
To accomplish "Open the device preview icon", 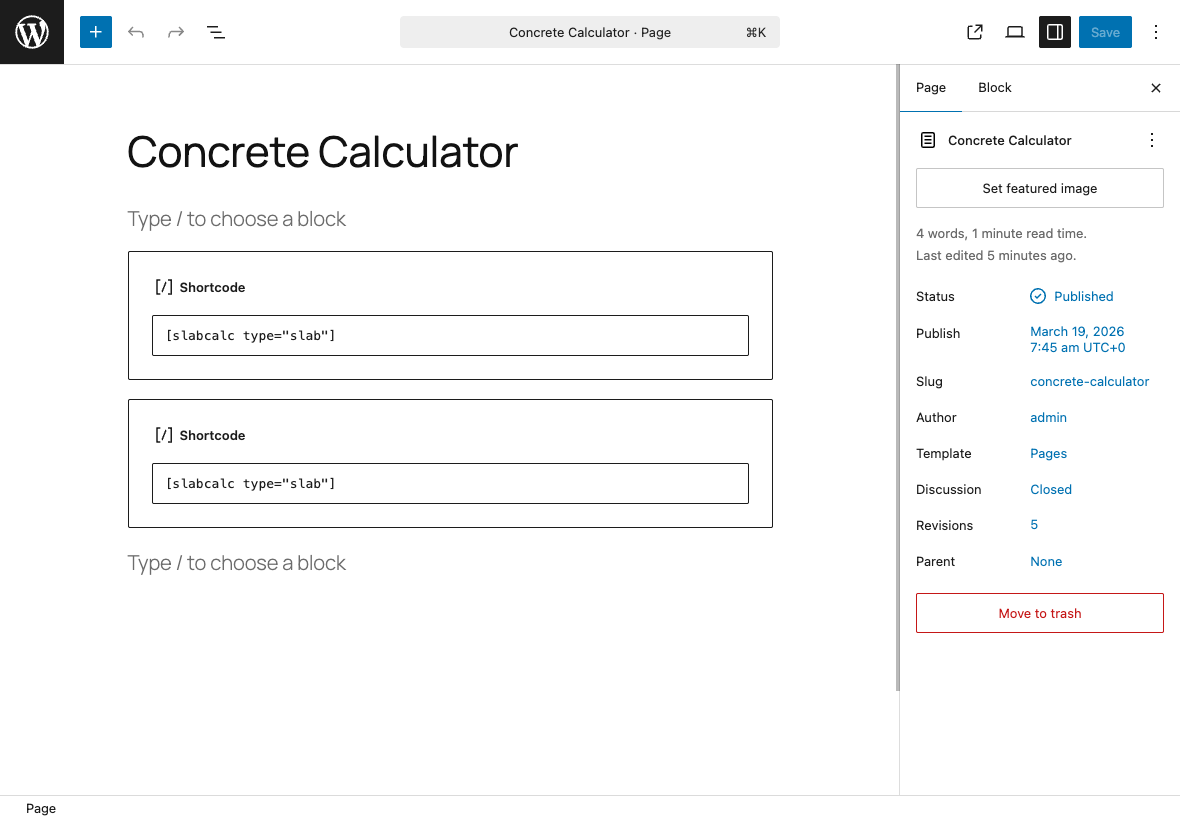I will pyautogui.click(x=1014, y=32).
